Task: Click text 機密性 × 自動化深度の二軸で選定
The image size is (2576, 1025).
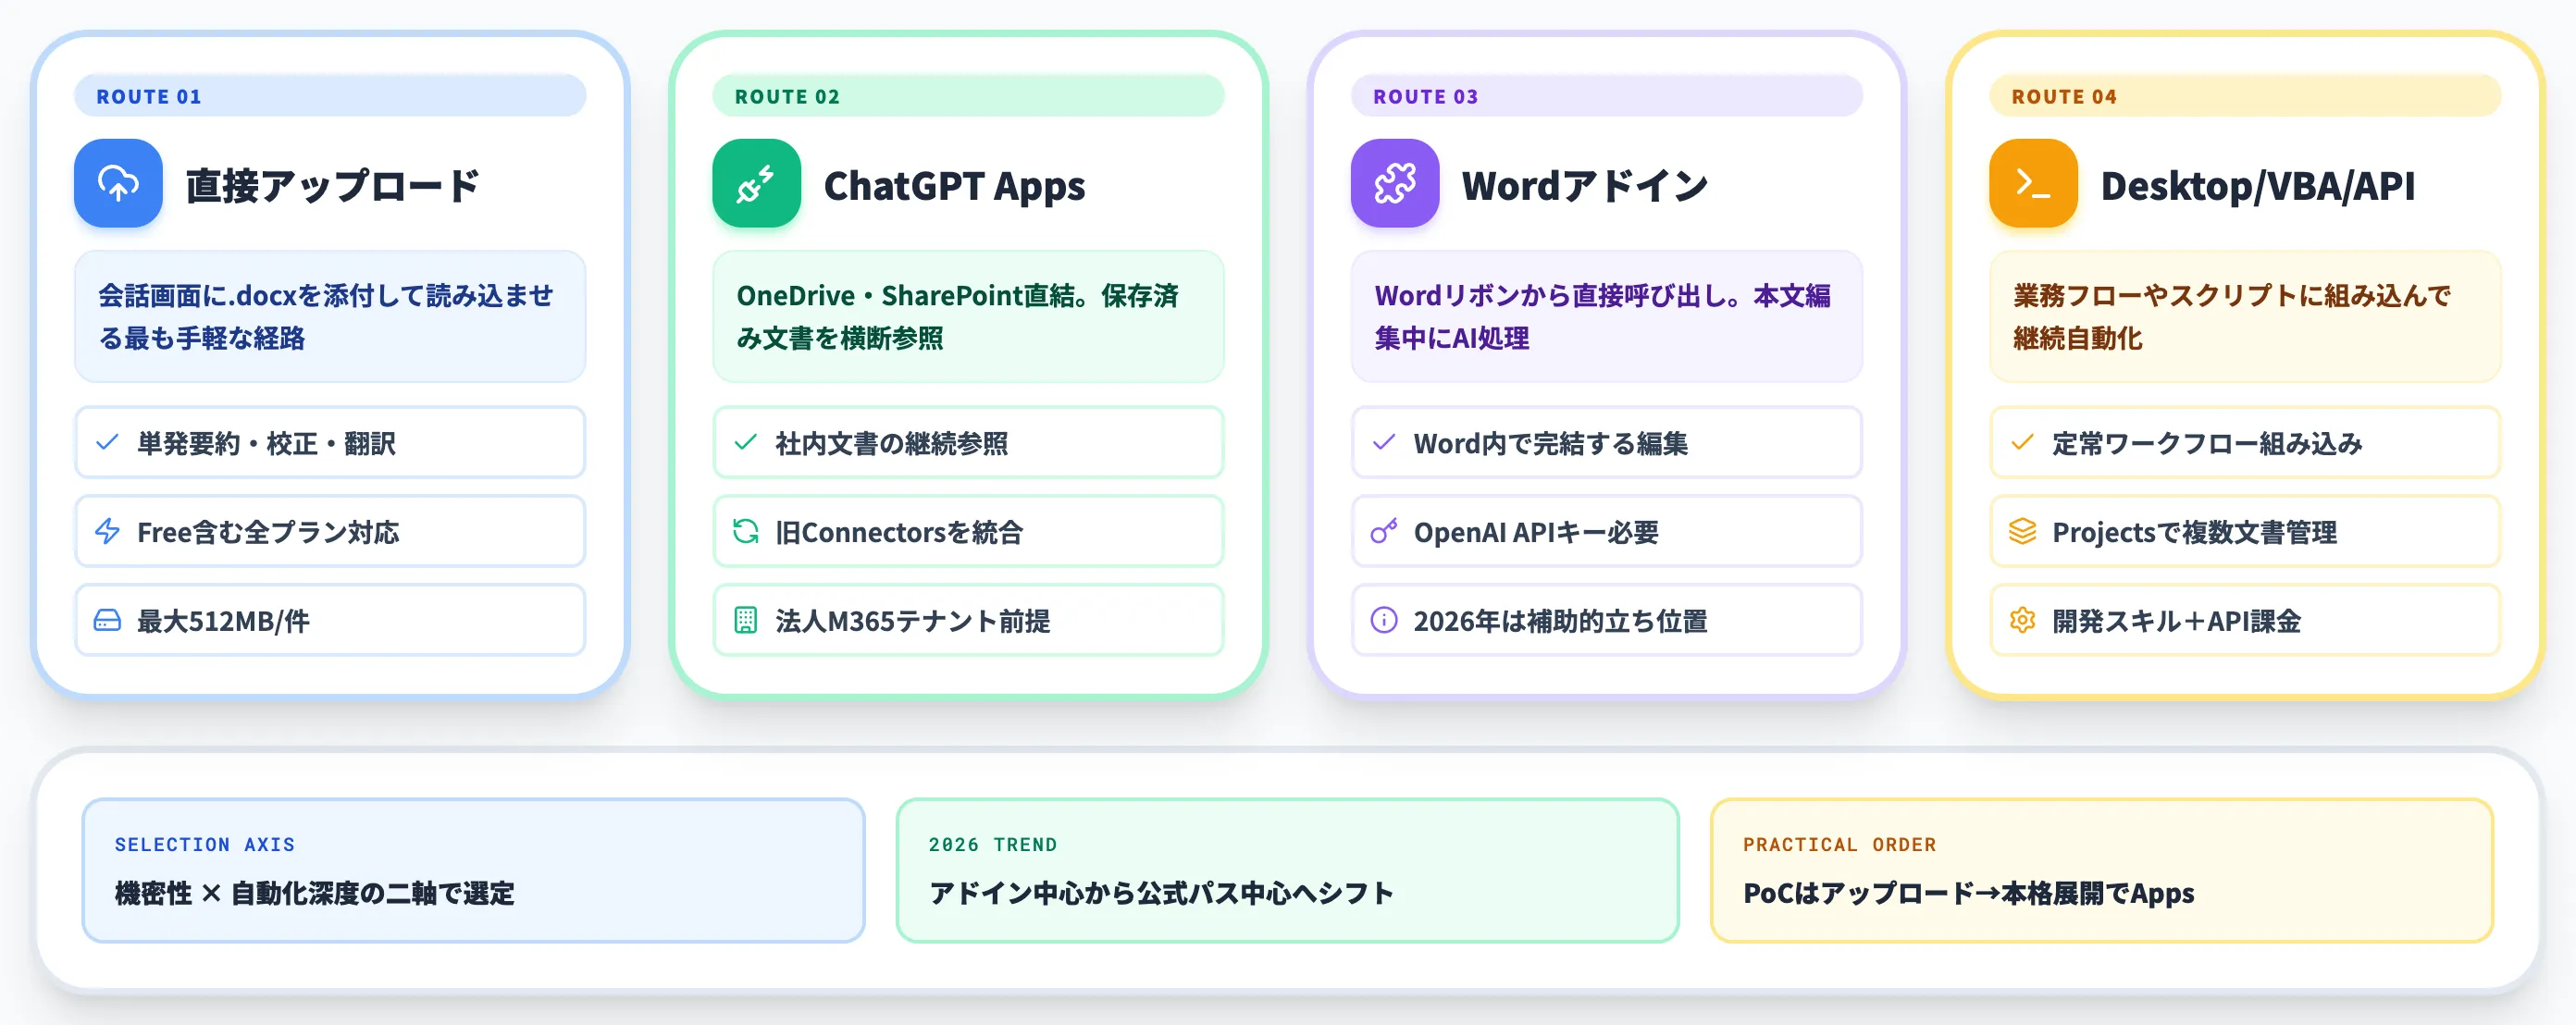Action: tap(314, 893)
